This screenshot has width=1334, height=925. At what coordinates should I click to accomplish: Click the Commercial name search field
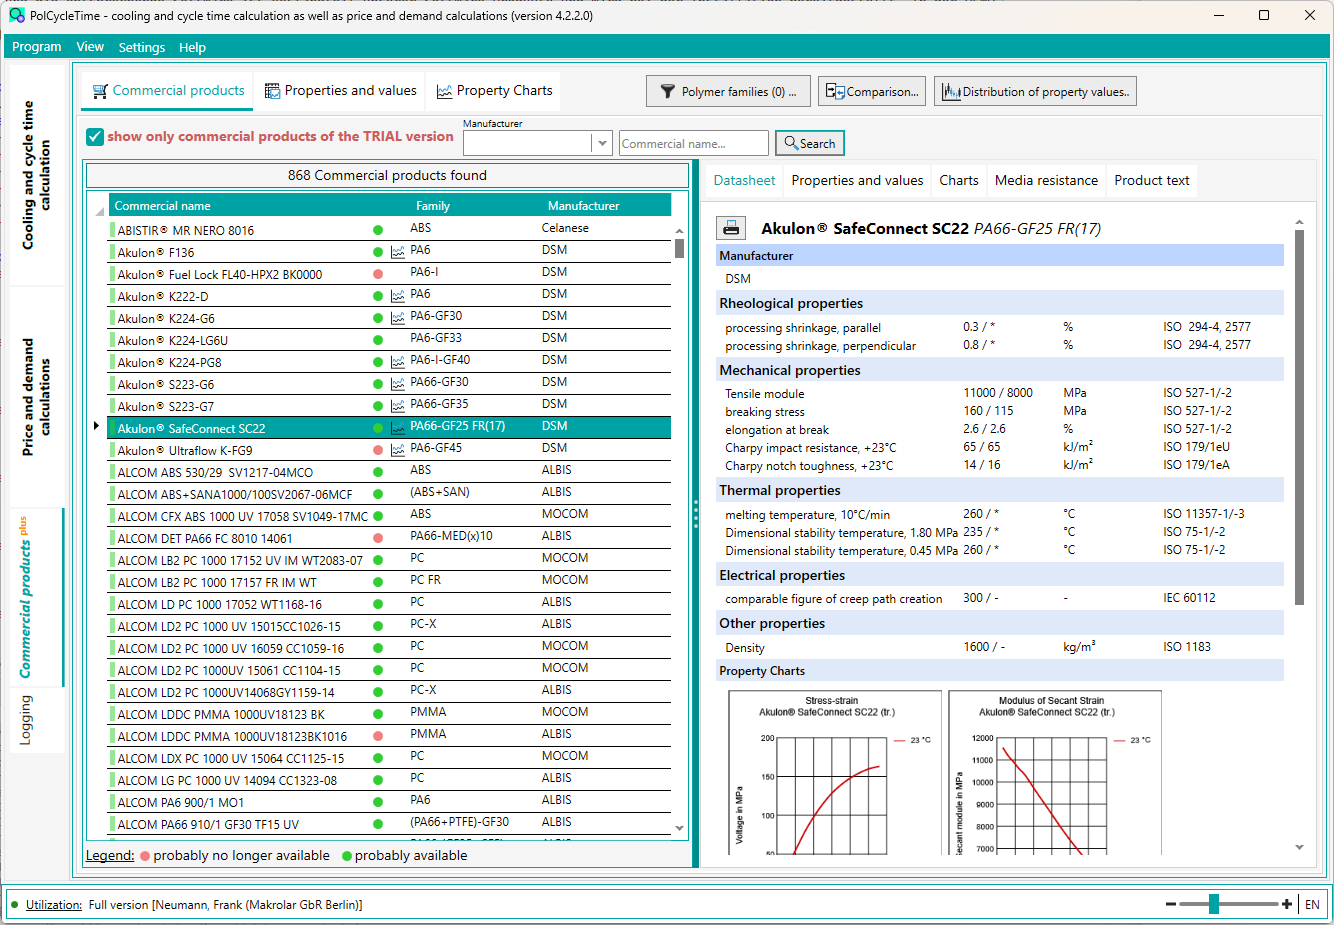click(694, 143)
